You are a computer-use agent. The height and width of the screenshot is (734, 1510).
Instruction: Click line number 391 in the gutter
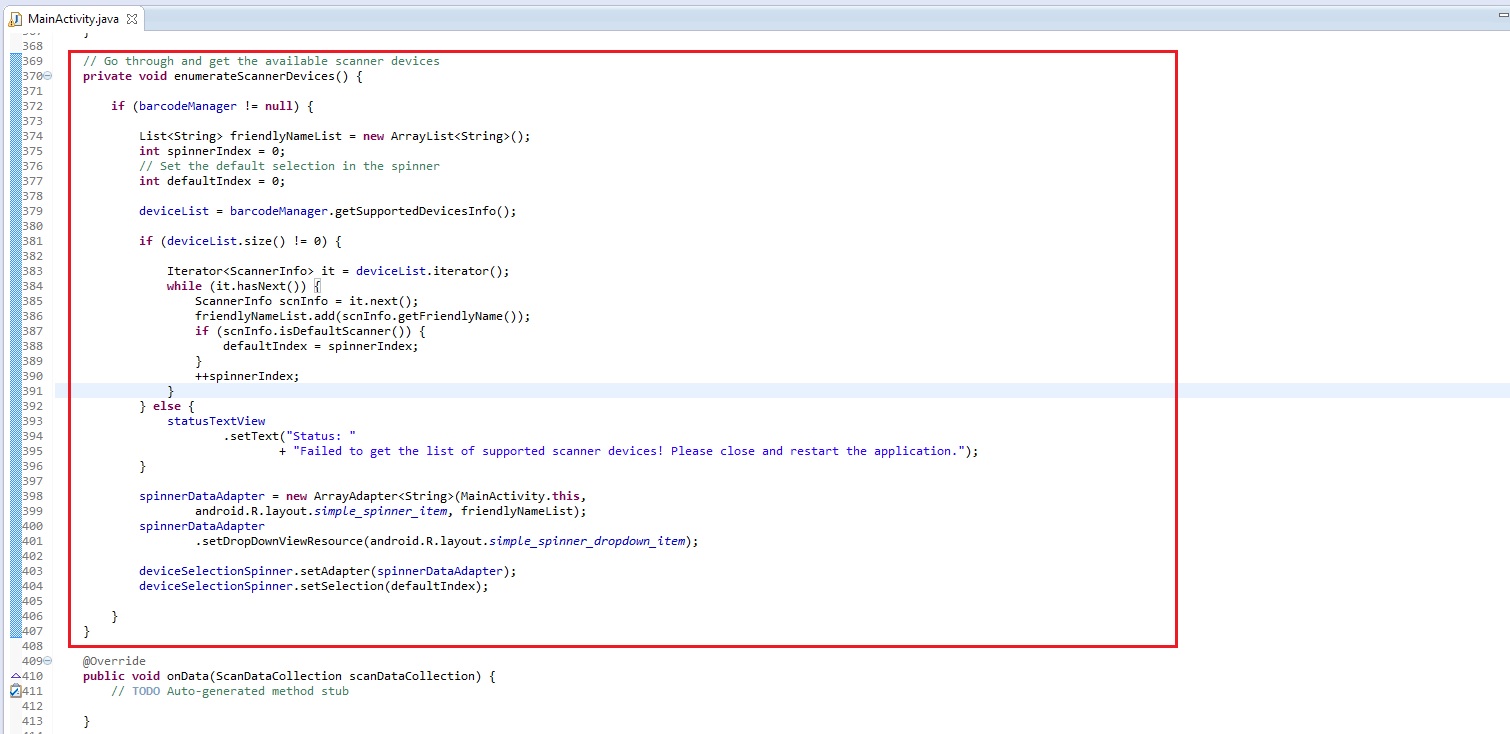click(x=32, y=391)
